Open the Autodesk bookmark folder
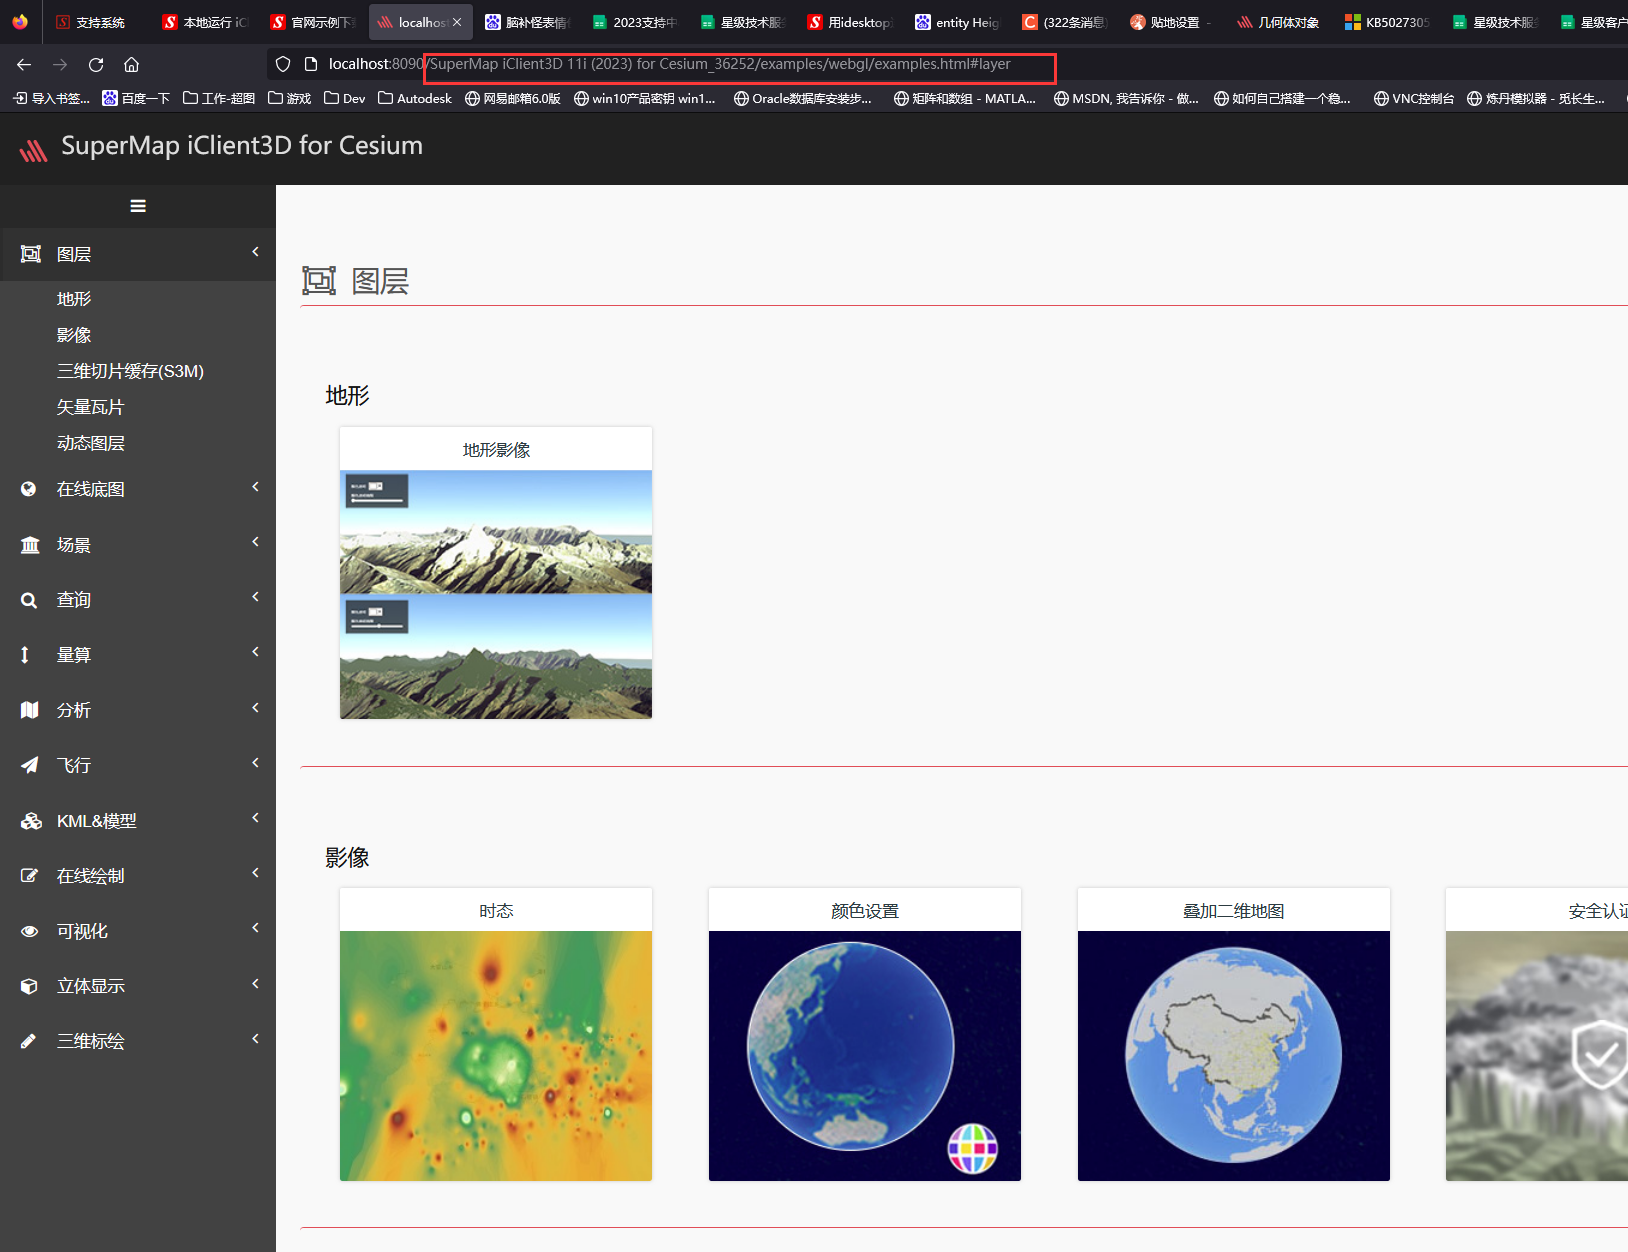The image size is (1628, 1252). point(415,98)
